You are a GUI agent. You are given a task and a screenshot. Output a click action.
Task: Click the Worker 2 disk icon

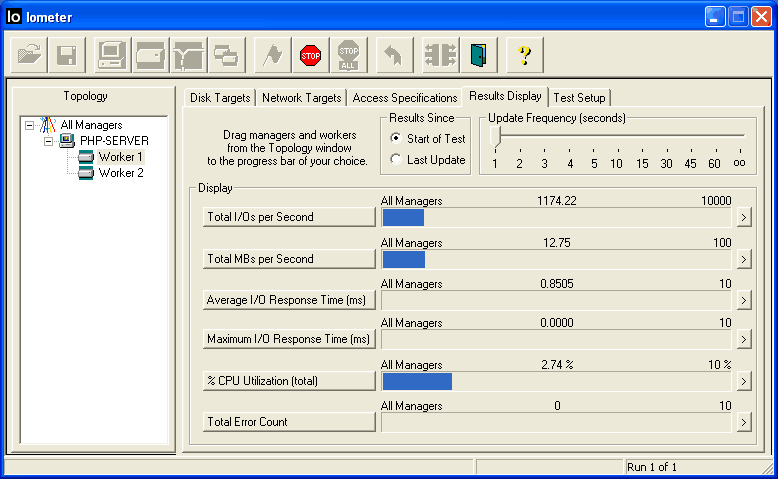(85, 173)
